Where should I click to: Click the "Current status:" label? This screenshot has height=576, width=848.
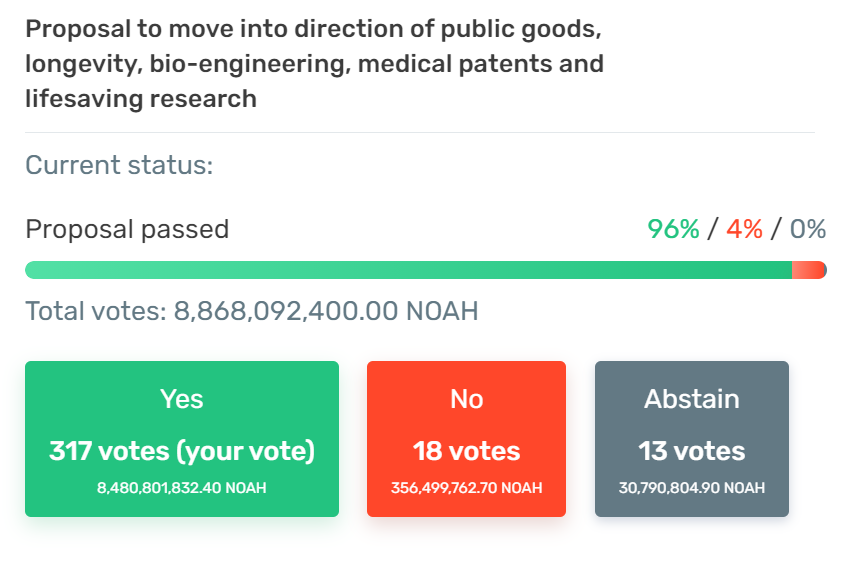tap(119, 165)
